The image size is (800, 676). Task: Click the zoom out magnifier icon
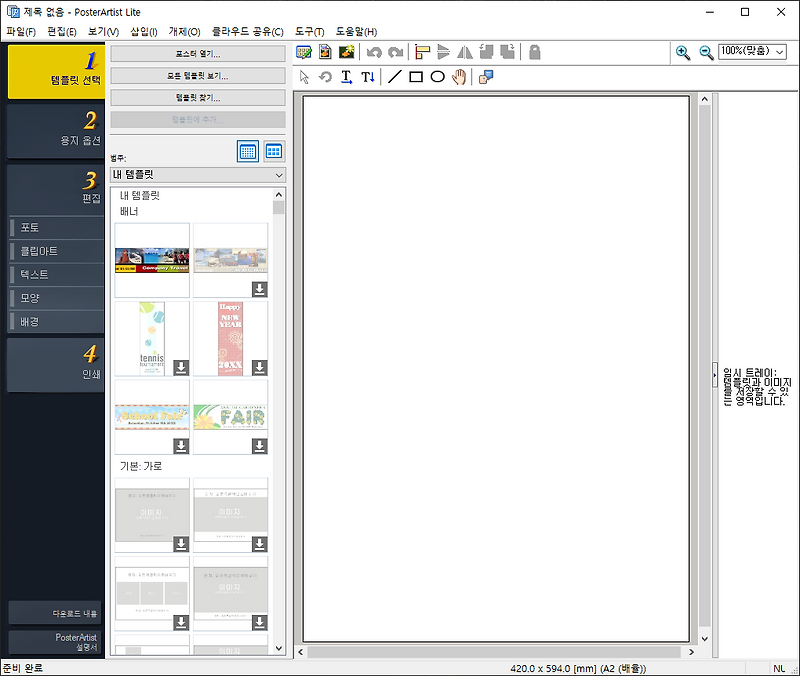[x=706, y=53]
